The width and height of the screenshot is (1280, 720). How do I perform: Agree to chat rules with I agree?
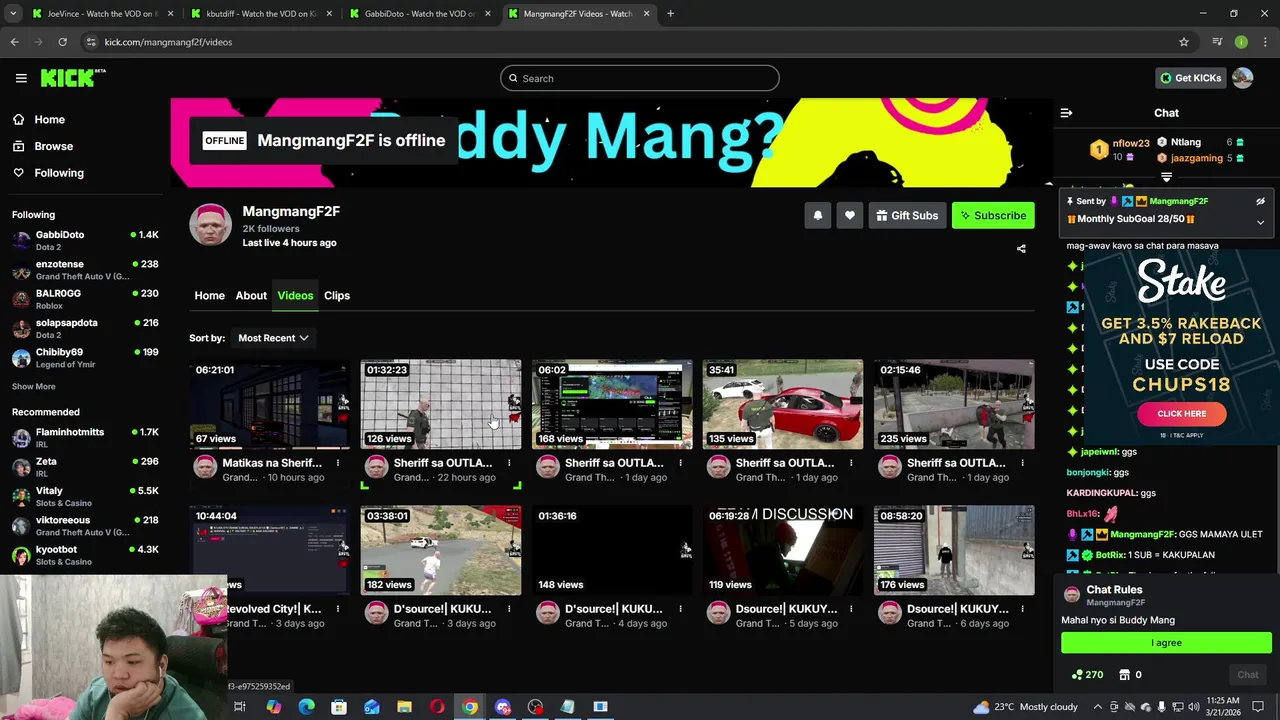1166,643
